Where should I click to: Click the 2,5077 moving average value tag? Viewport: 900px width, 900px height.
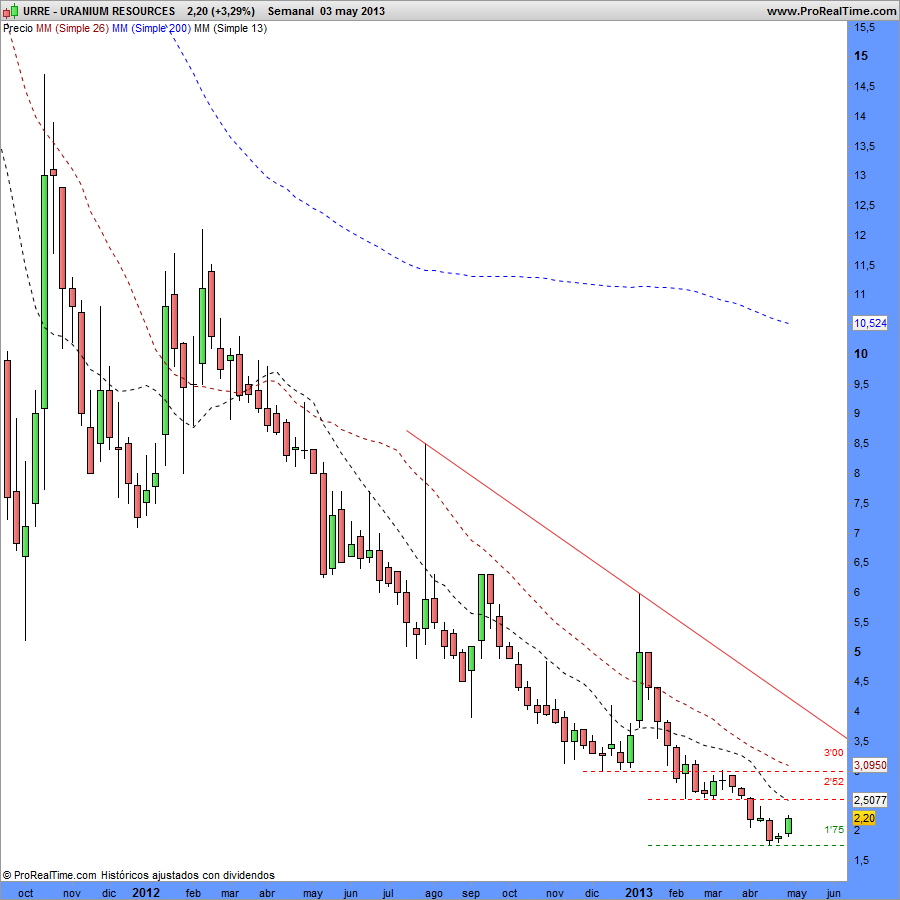point(870,800)
